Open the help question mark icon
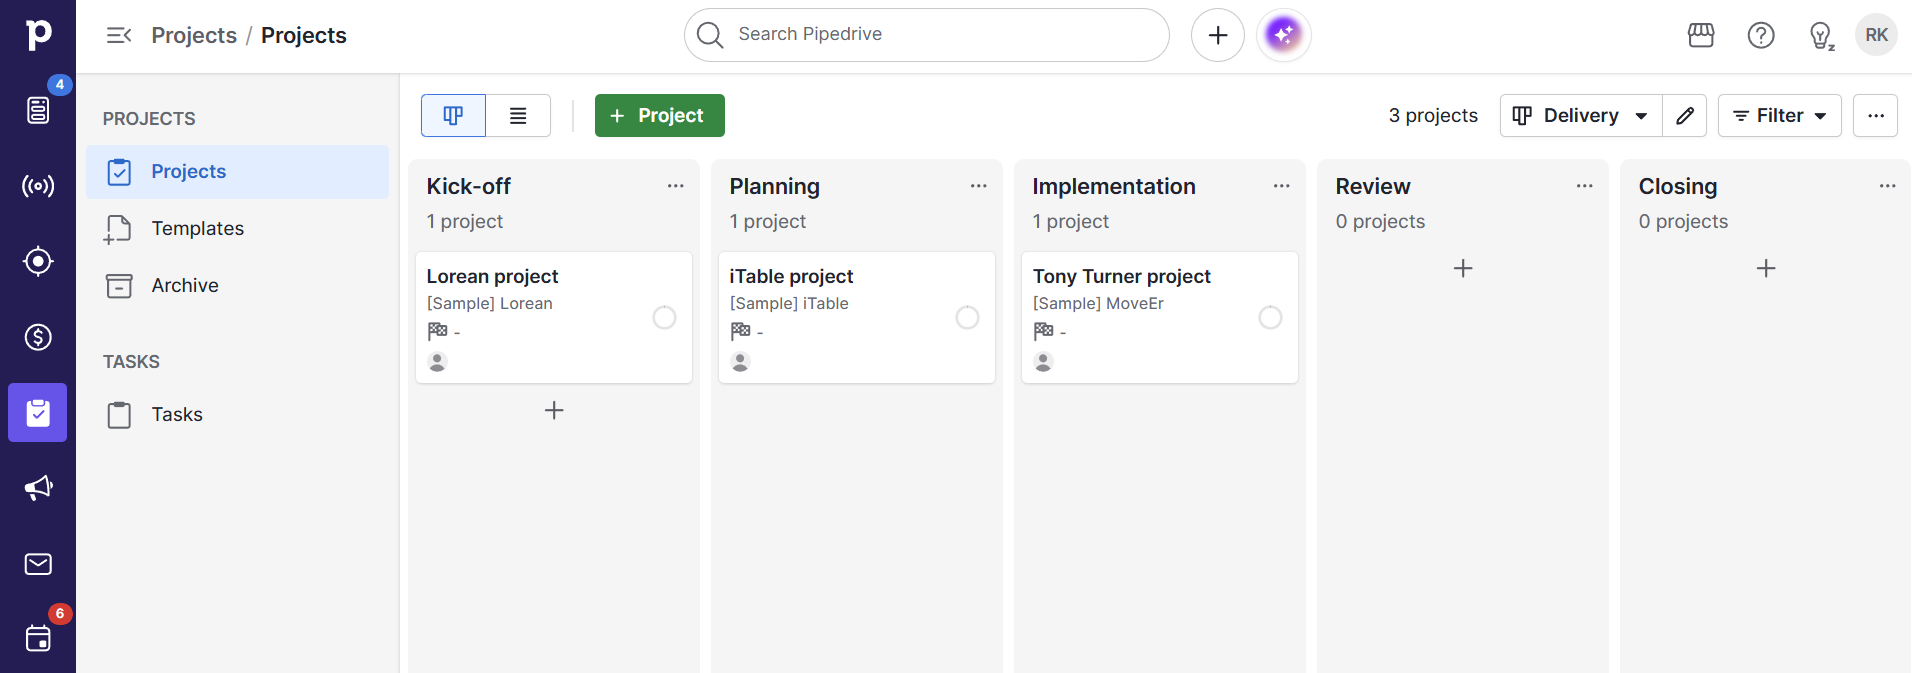Viewport: 1912px width, 673px height. pos(1761,35)
